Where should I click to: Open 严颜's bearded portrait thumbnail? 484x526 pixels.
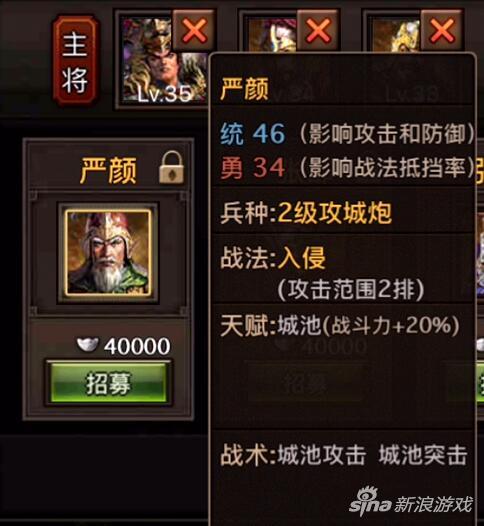(x=108, y=253)
